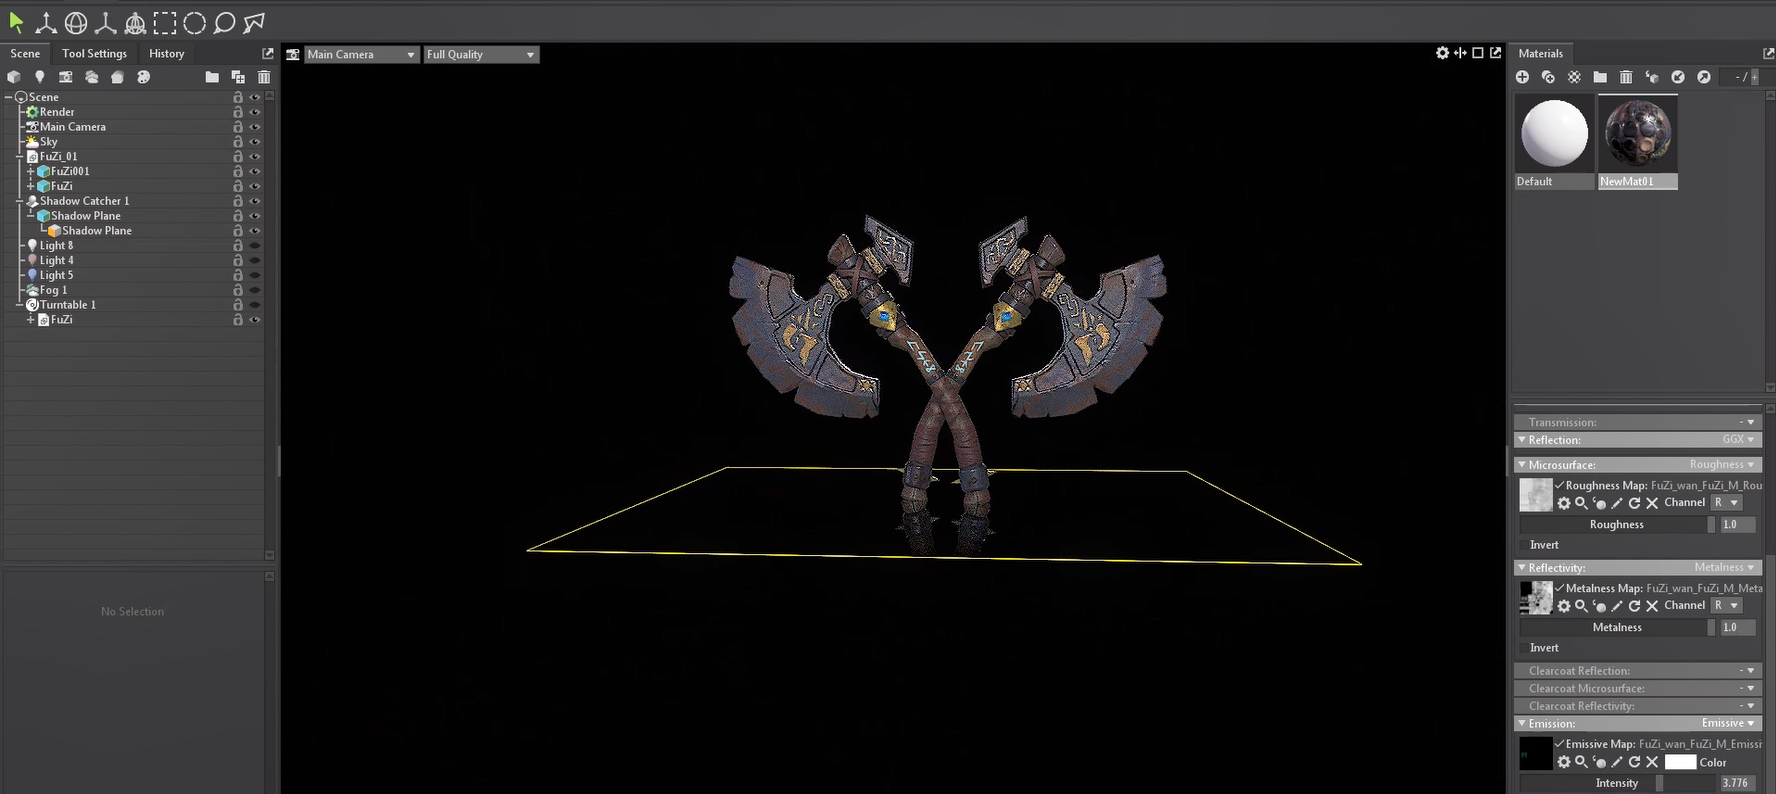This screenshot has height=794, width=1776.
Task: Select Turntable 1 in scene tree
Action: click(x=68, y=305)
